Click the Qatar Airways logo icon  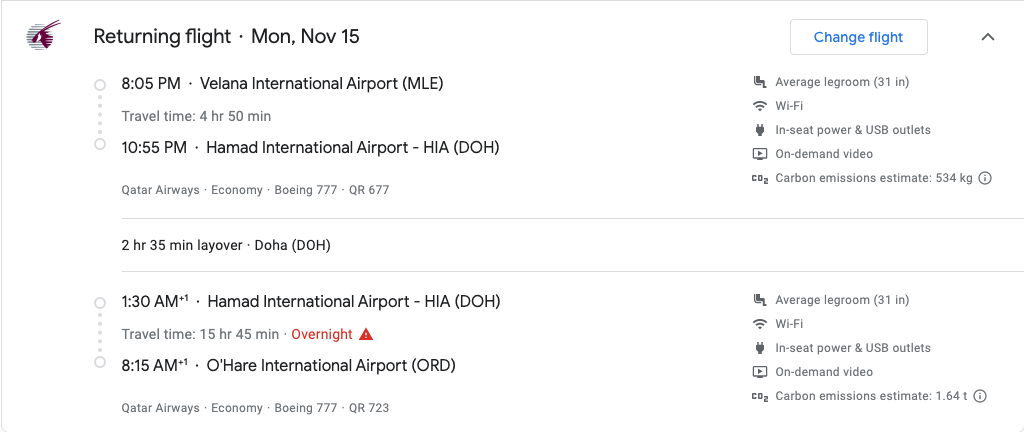pos(43,35)
